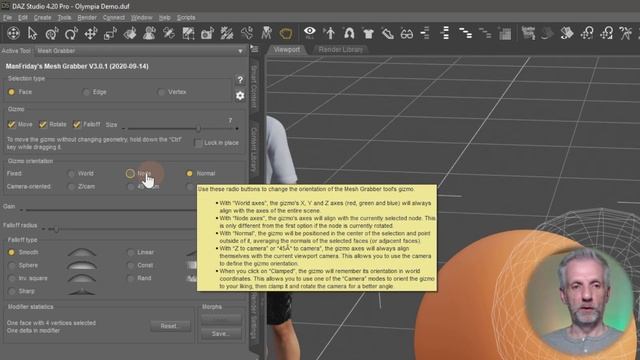Click the stacked squares grid toolbar icon
Viewport: 640px width, 360px height.
[505, 33]
